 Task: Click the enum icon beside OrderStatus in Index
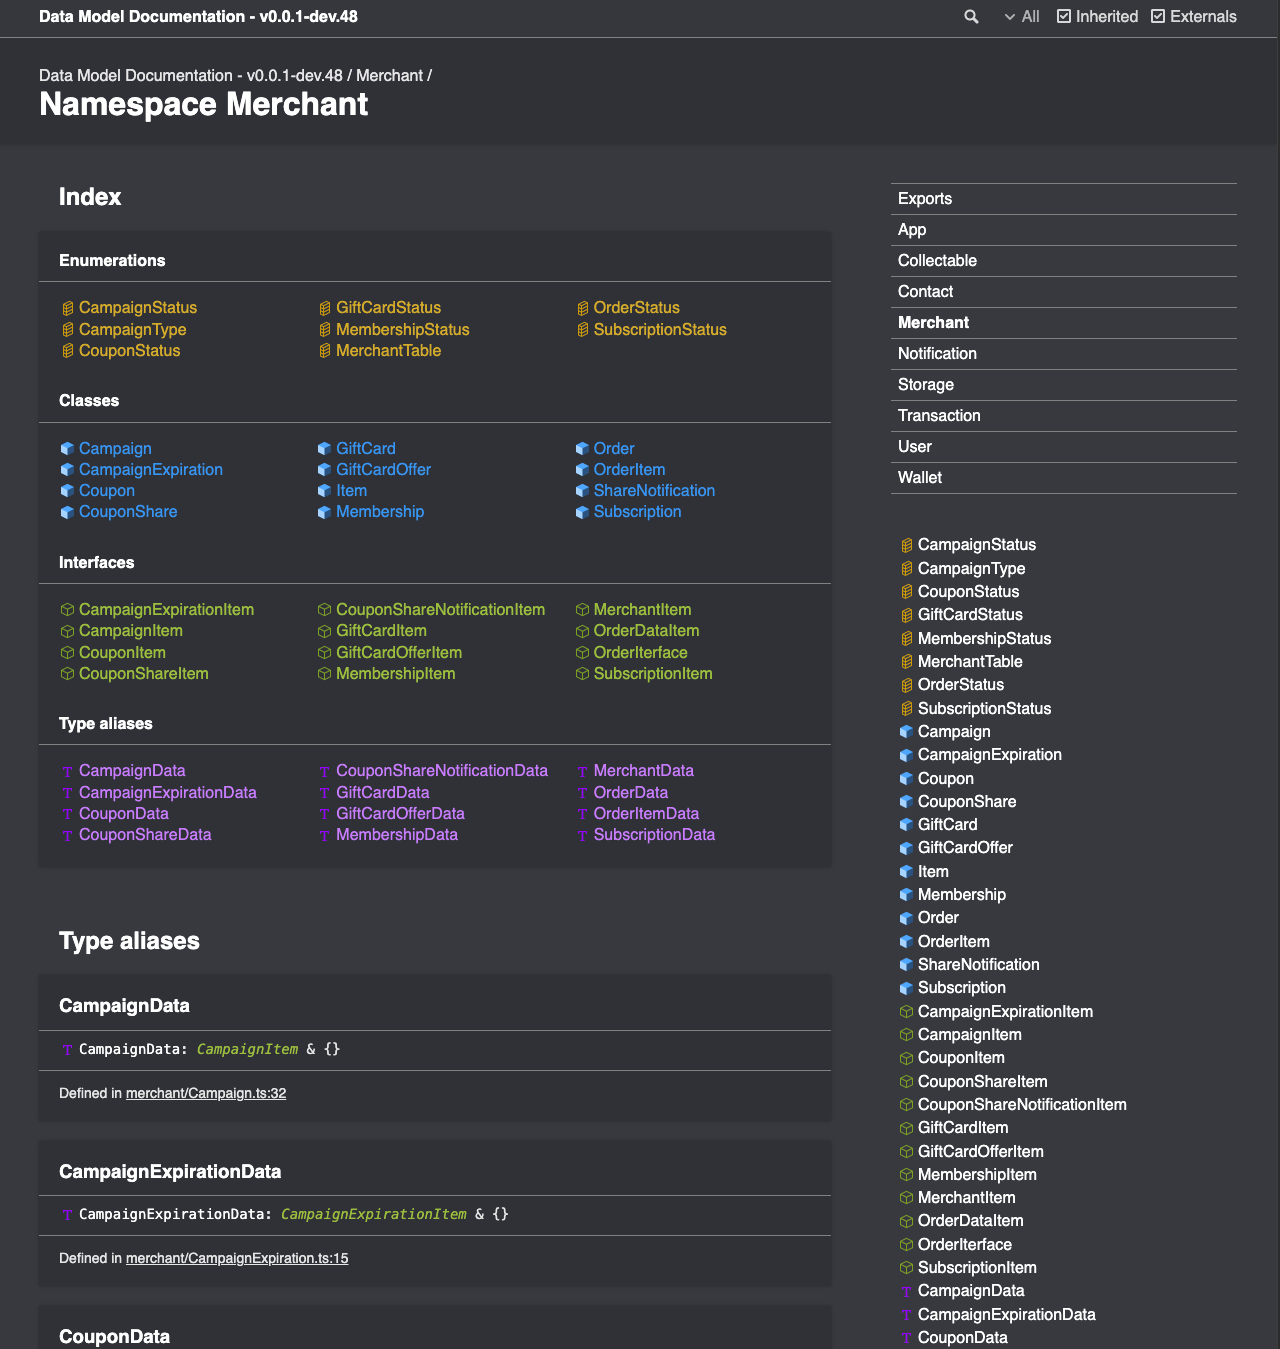pos(582,308)
